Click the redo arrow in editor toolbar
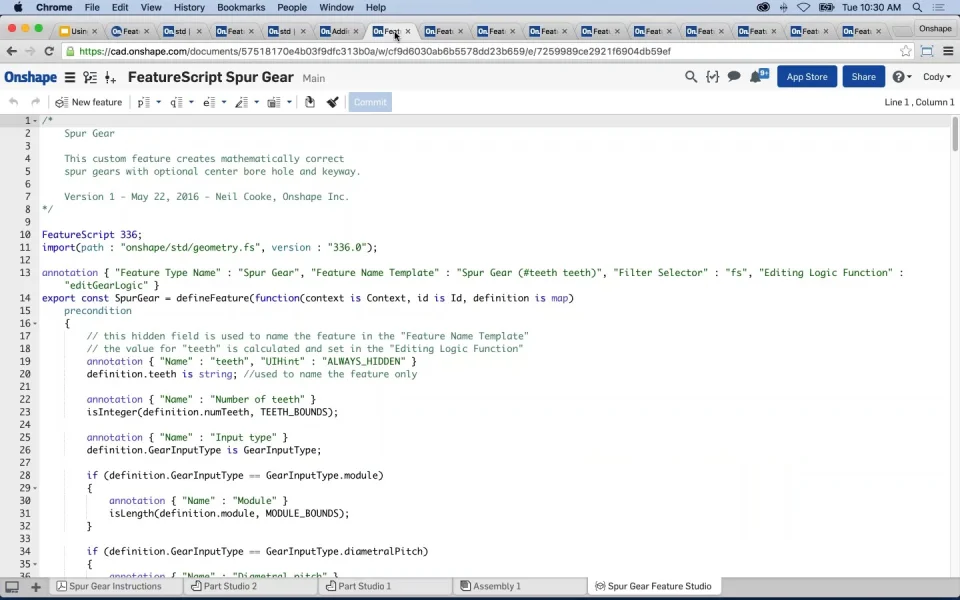This screenshot has height=600, width=960. click(36, 102)
